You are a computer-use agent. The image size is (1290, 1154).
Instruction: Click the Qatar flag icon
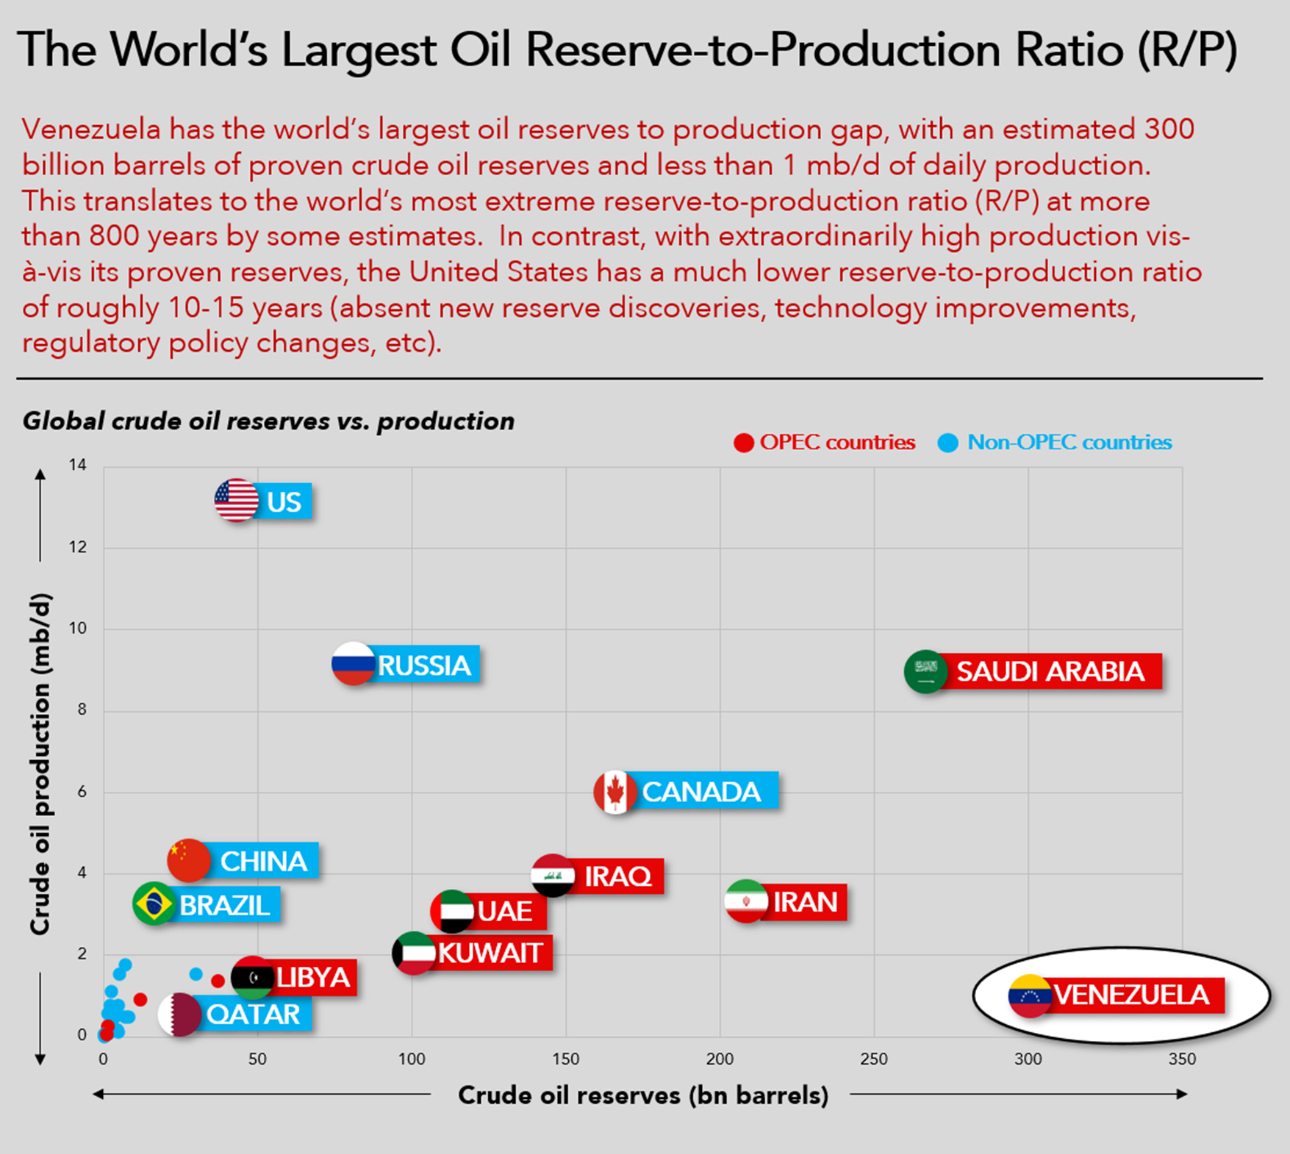(180, 1014)
